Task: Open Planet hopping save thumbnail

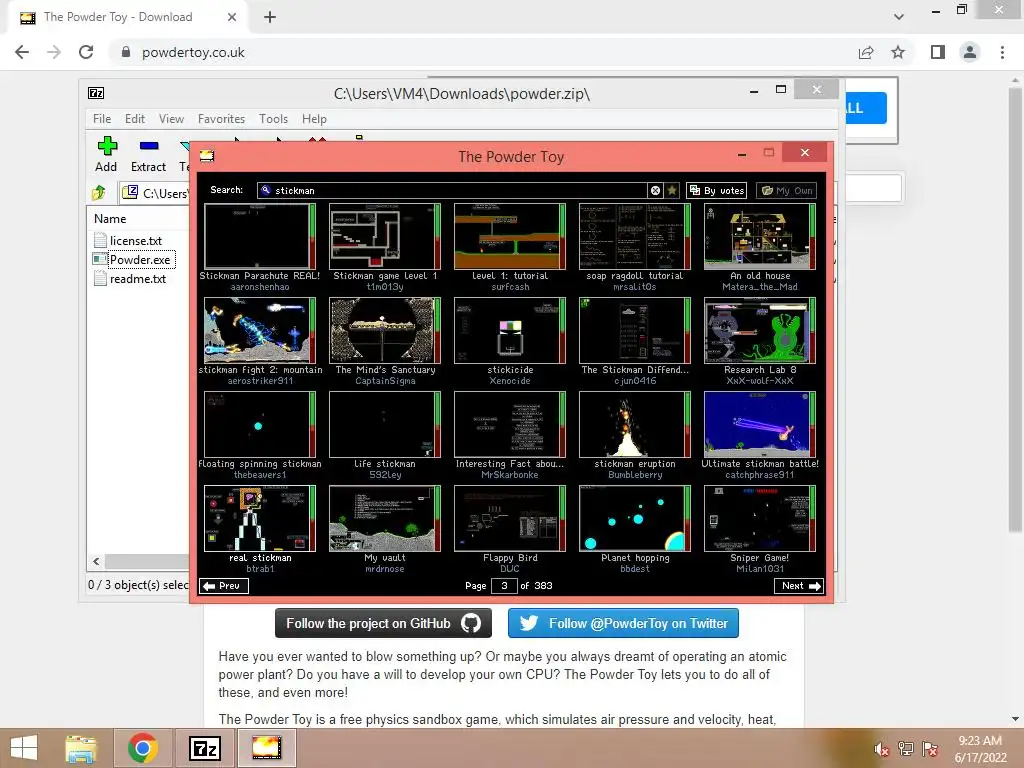Action: [635, 519]
